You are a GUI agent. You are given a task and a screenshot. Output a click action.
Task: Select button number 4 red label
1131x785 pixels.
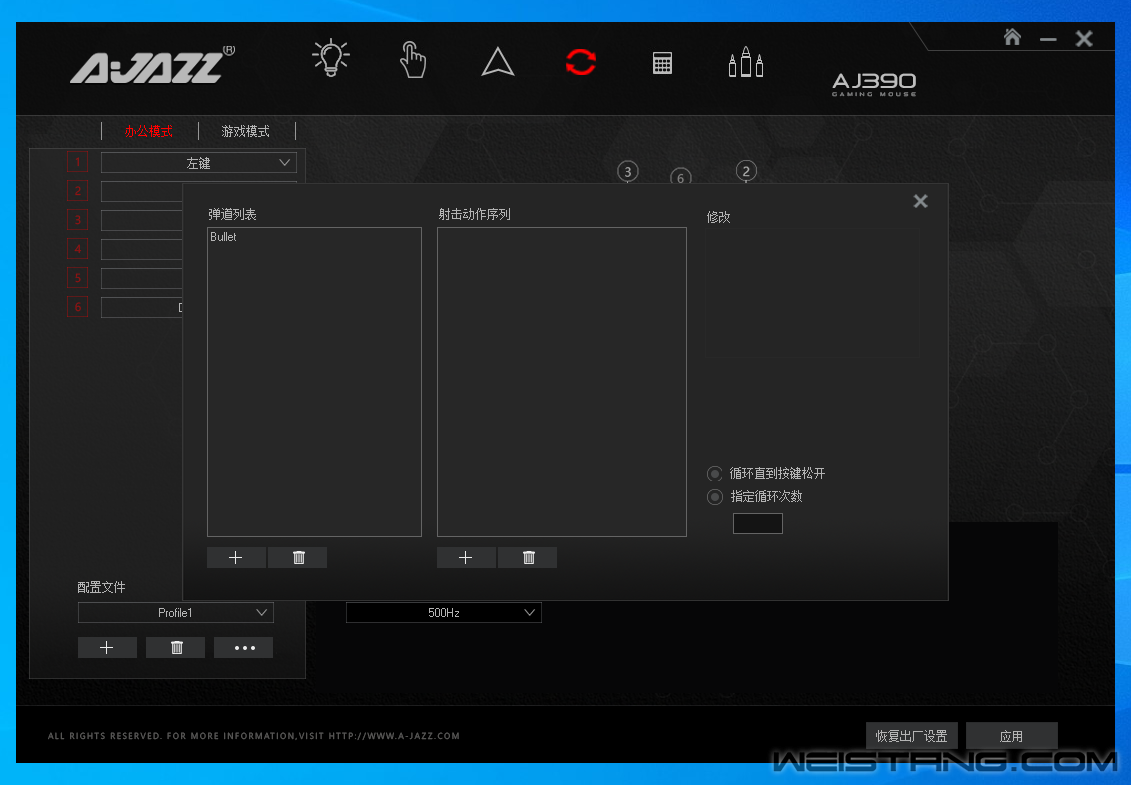(x=78, y=250)
